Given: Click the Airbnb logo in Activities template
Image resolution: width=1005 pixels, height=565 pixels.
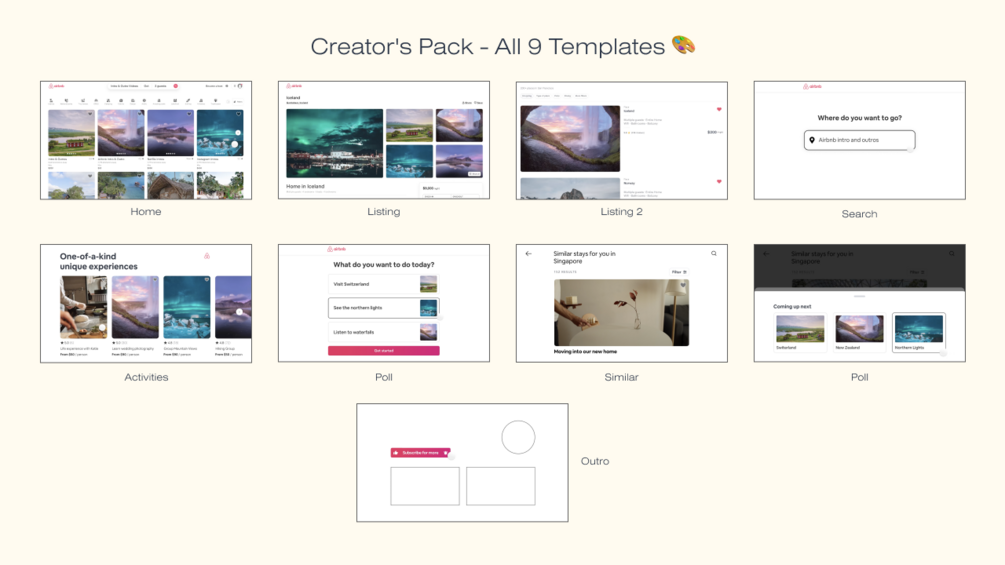Looking at the screenshot, I should coord(207,256).
